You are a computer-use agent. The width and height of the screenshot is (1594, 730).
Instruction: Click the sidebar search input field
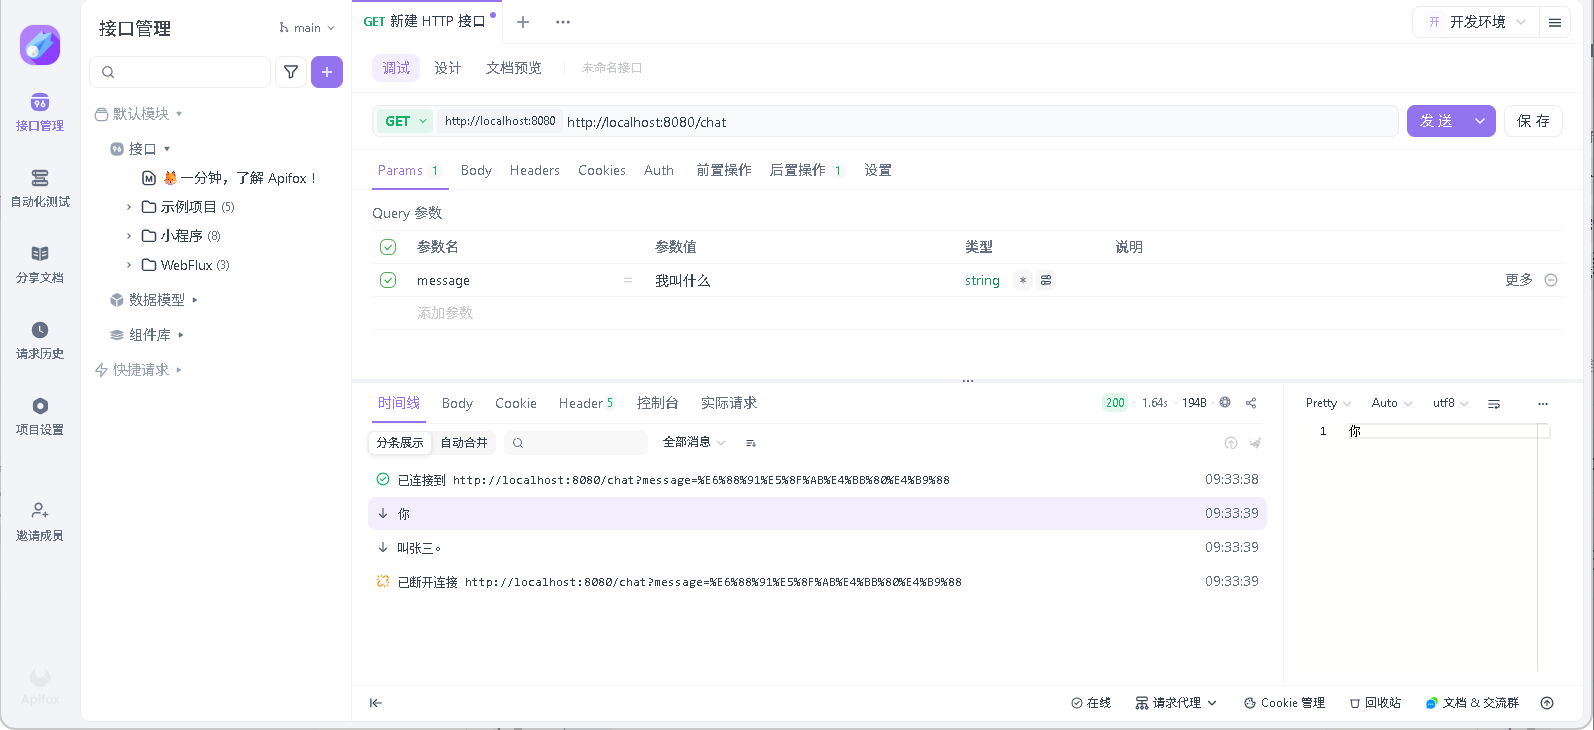[x=180, y=72]
